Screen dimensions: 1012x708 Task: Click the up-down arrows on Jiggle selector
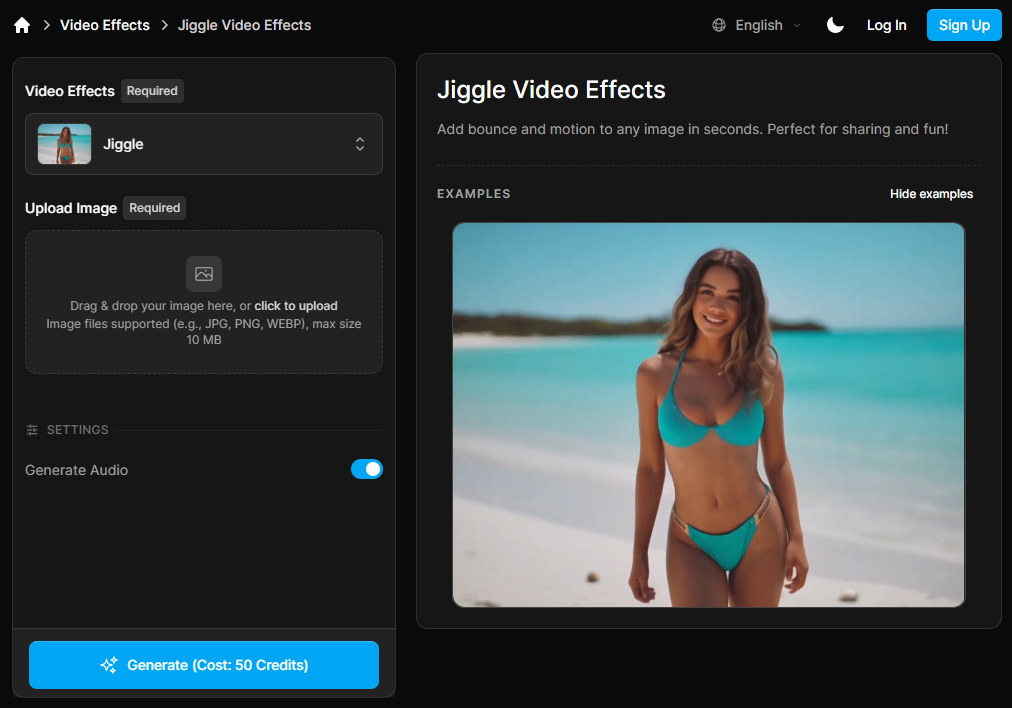coord(360,144)
